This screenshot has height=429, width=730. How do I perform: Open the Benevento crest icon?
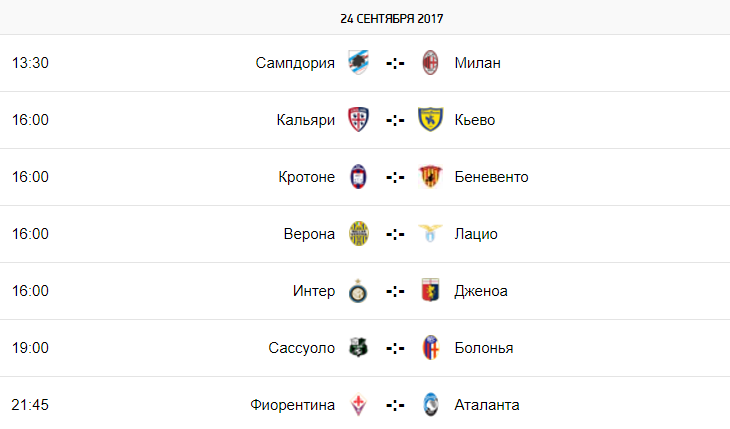click(x=430, y=177)
